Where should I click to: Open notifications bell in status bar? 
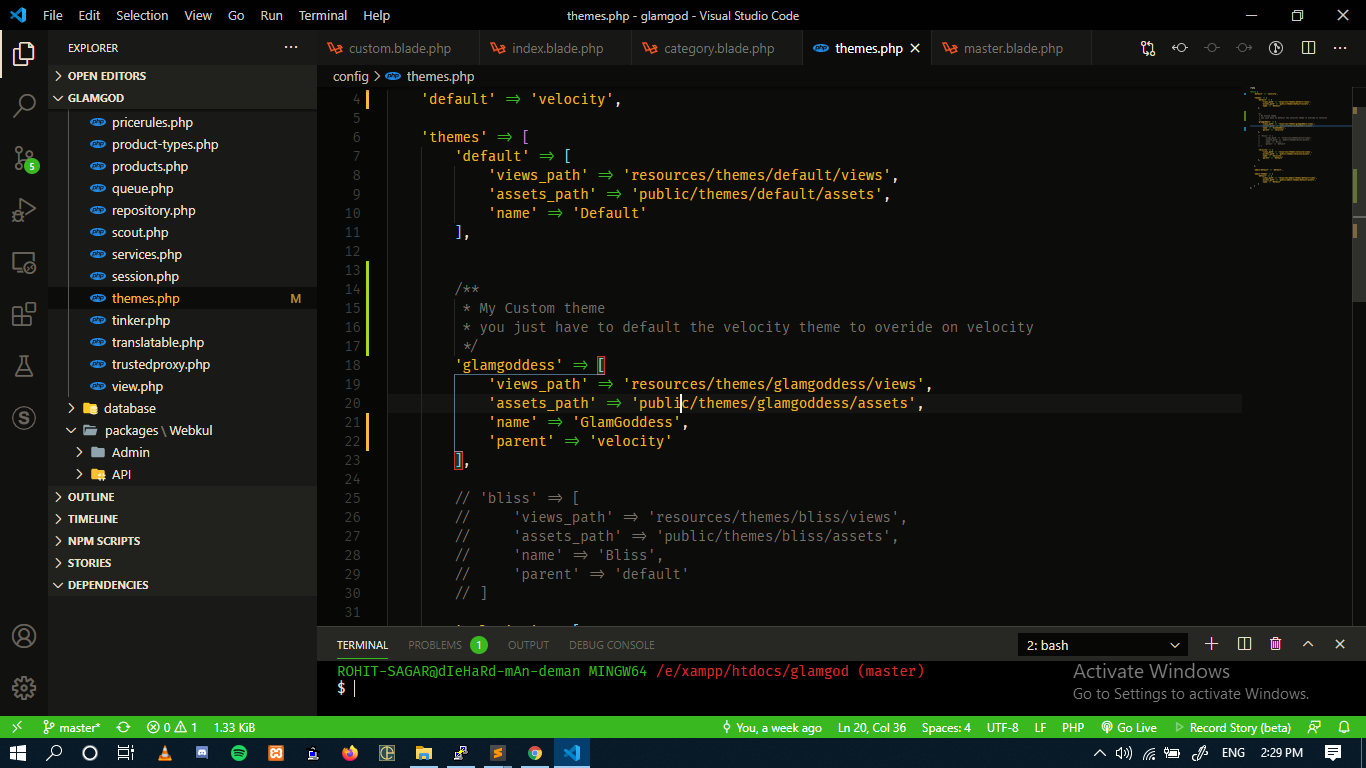point(1346,728)
